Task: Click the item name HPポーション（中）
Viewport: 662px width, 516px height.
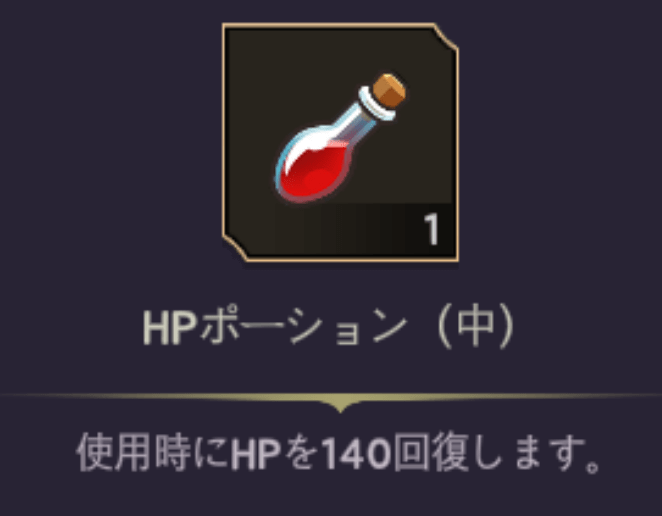Action: pos(329,326)
